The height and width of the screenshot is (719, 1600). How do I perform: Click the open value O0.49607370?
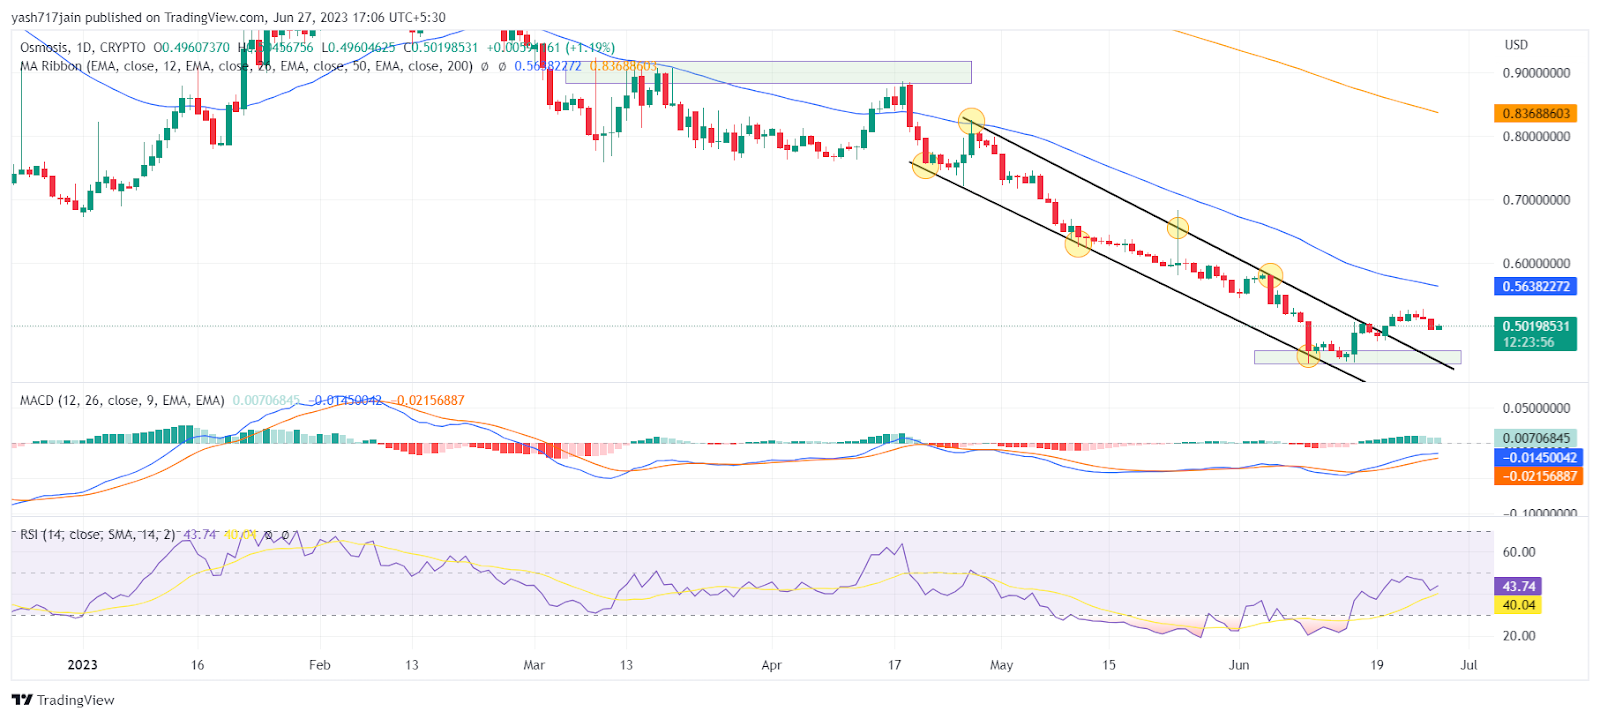[x=191, y=47]
